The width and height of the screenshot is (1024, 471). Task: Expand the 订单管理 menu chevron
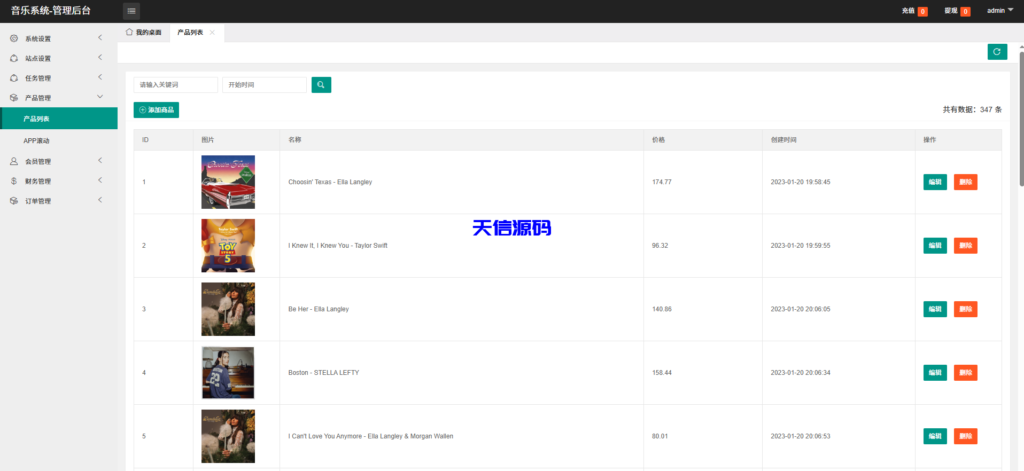(100, 201)
